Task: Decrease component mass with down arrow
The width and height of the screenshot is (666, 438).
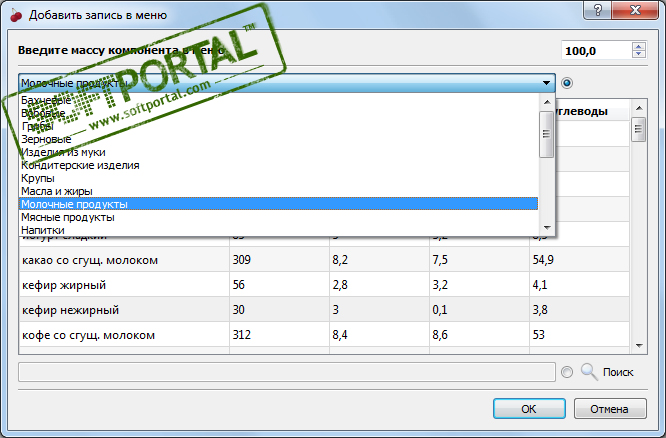Action: pos(638,55)
